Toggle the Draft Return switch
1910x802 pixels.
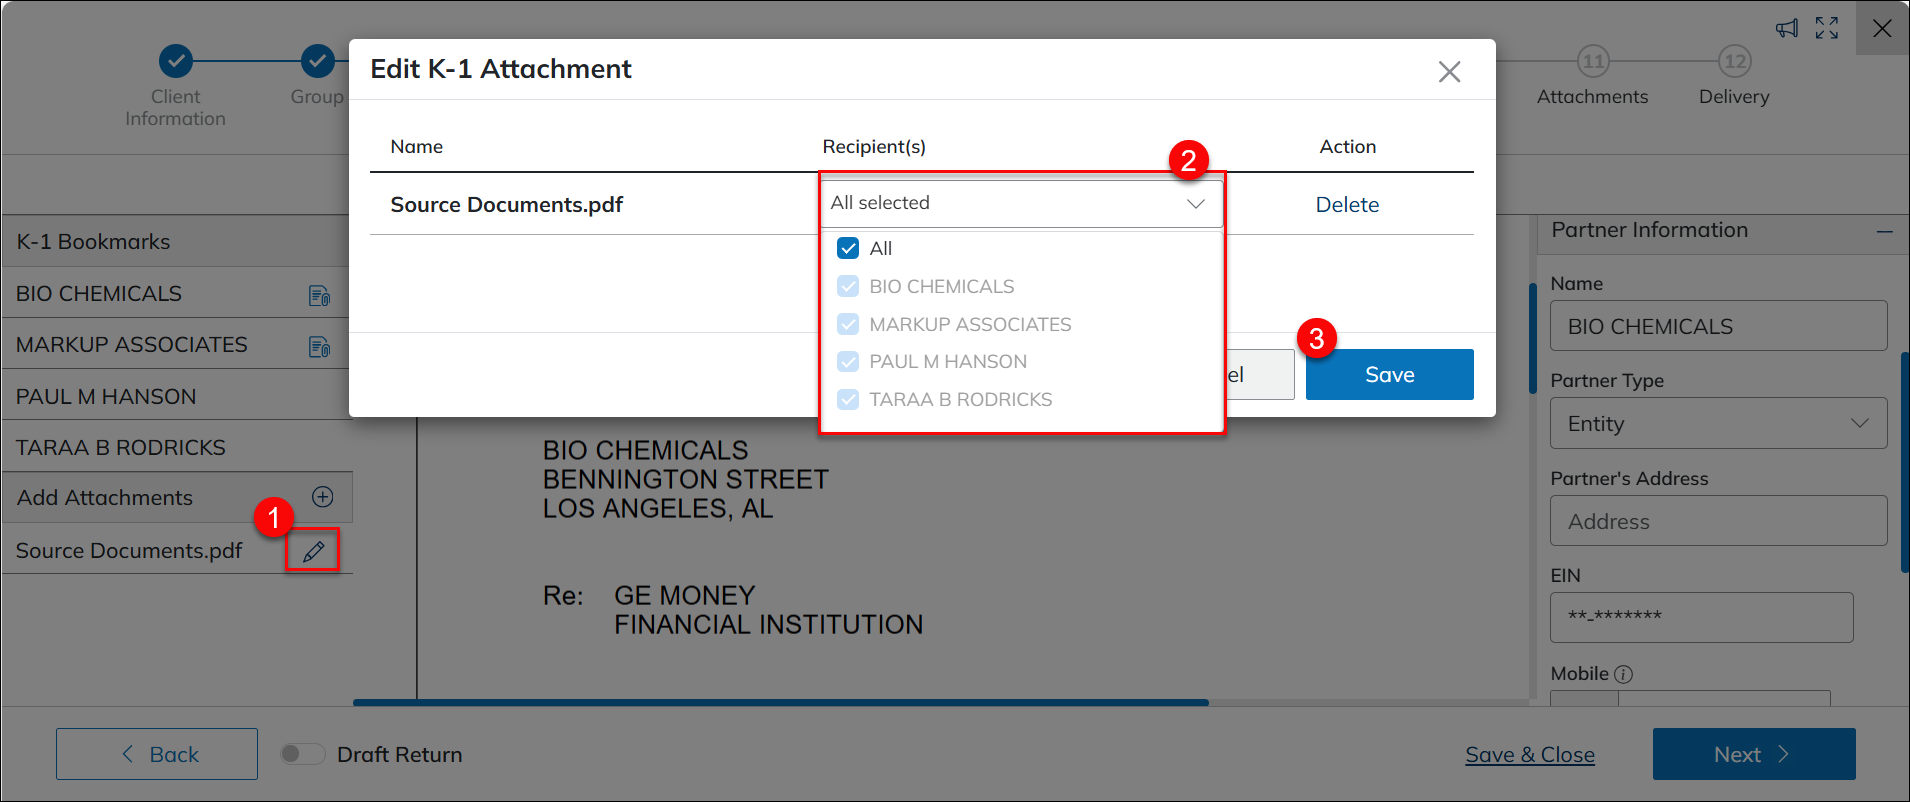coord(302,754)
